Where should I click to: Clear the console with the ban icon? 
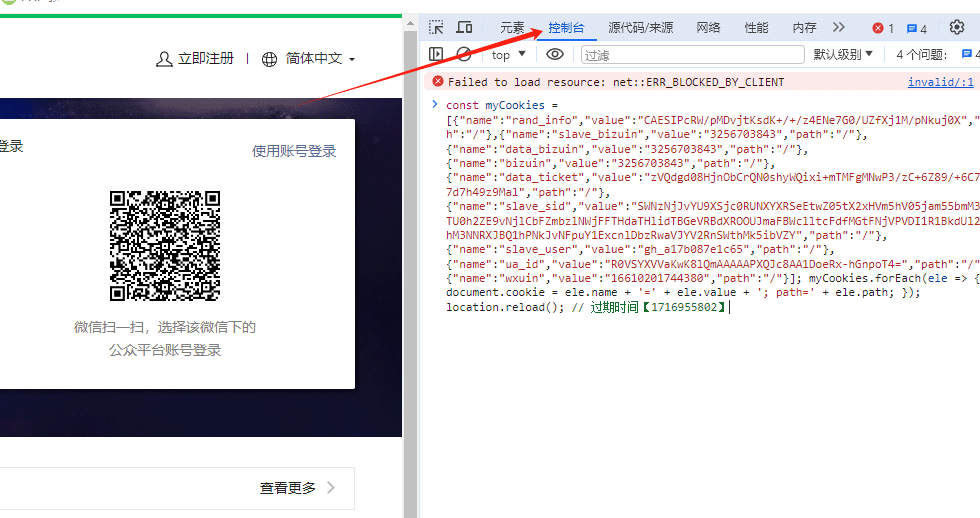464,54
